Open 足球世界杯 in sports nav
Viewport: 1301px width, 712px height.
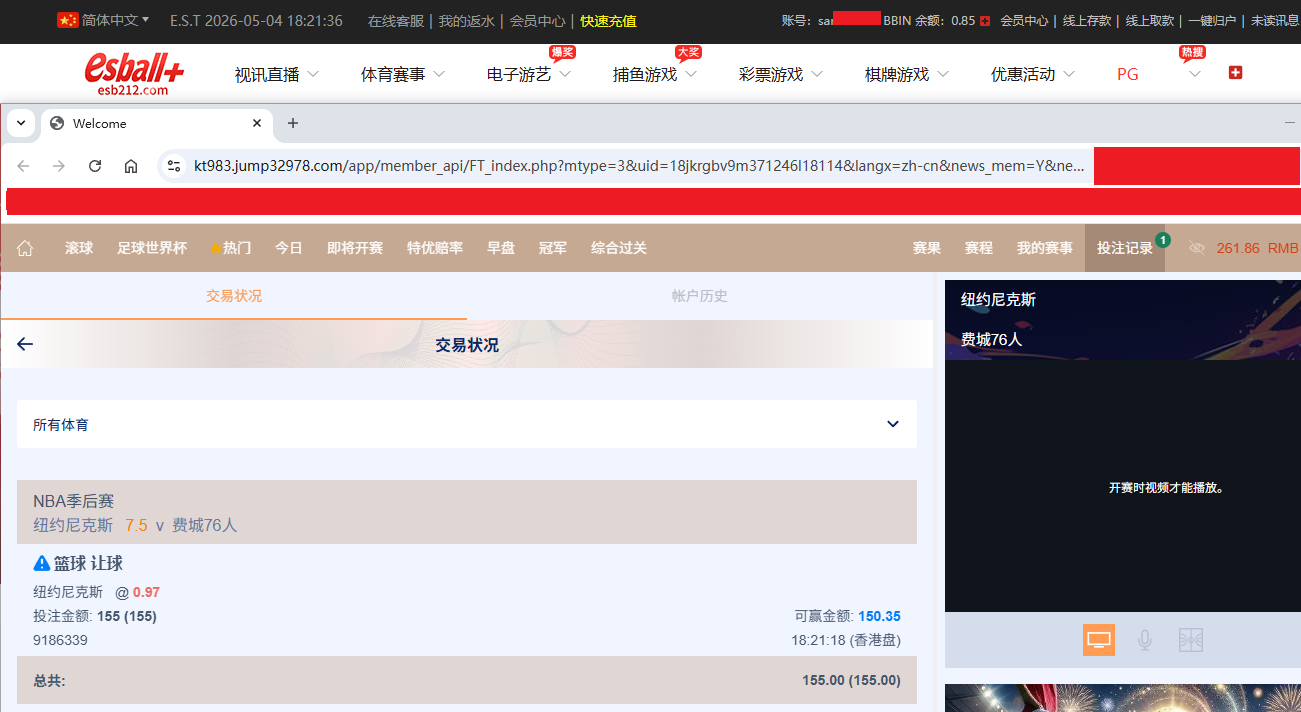[152, 248]
